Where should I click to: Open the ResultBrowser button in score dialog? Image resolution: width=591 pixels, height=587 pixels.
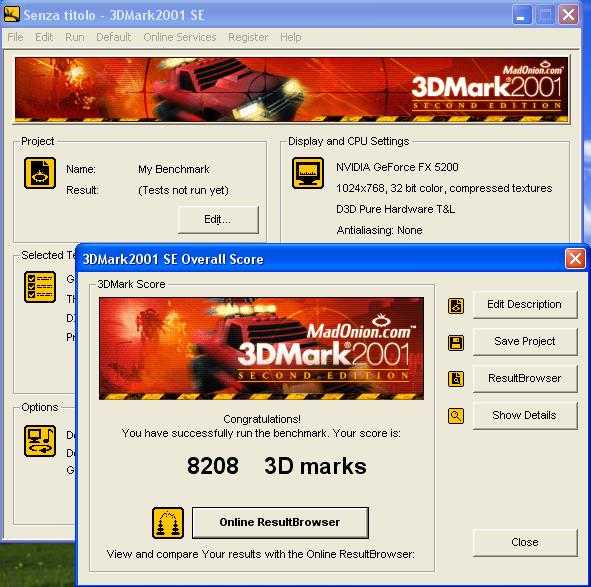pyautogui.click(x=525, y=379)
